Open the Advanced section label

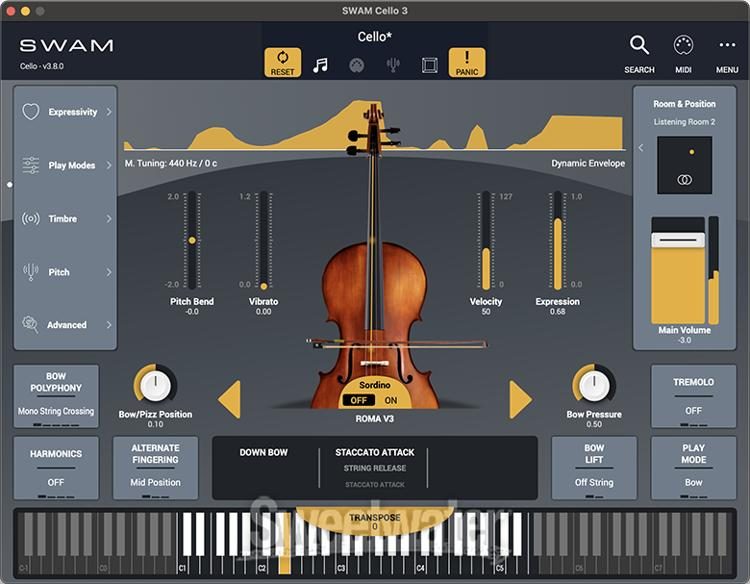tap(66, 325)
